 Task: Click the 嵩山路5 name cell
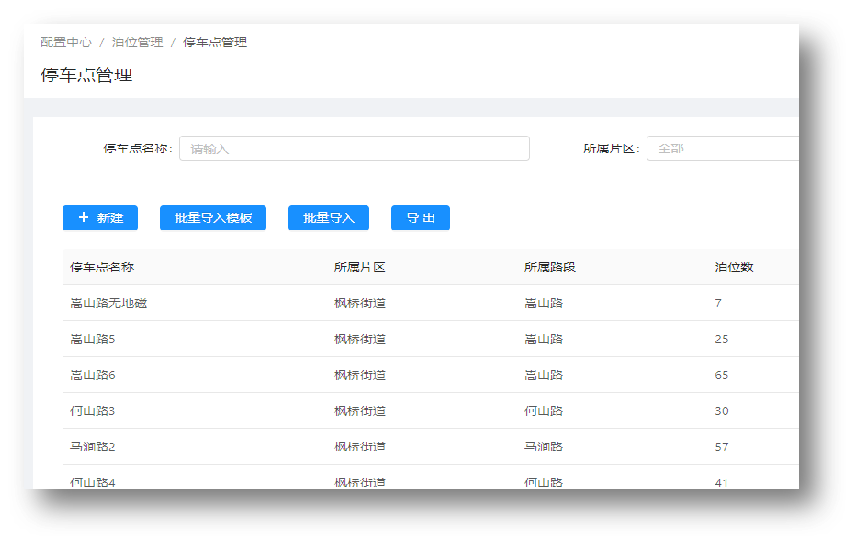point(93,339)
